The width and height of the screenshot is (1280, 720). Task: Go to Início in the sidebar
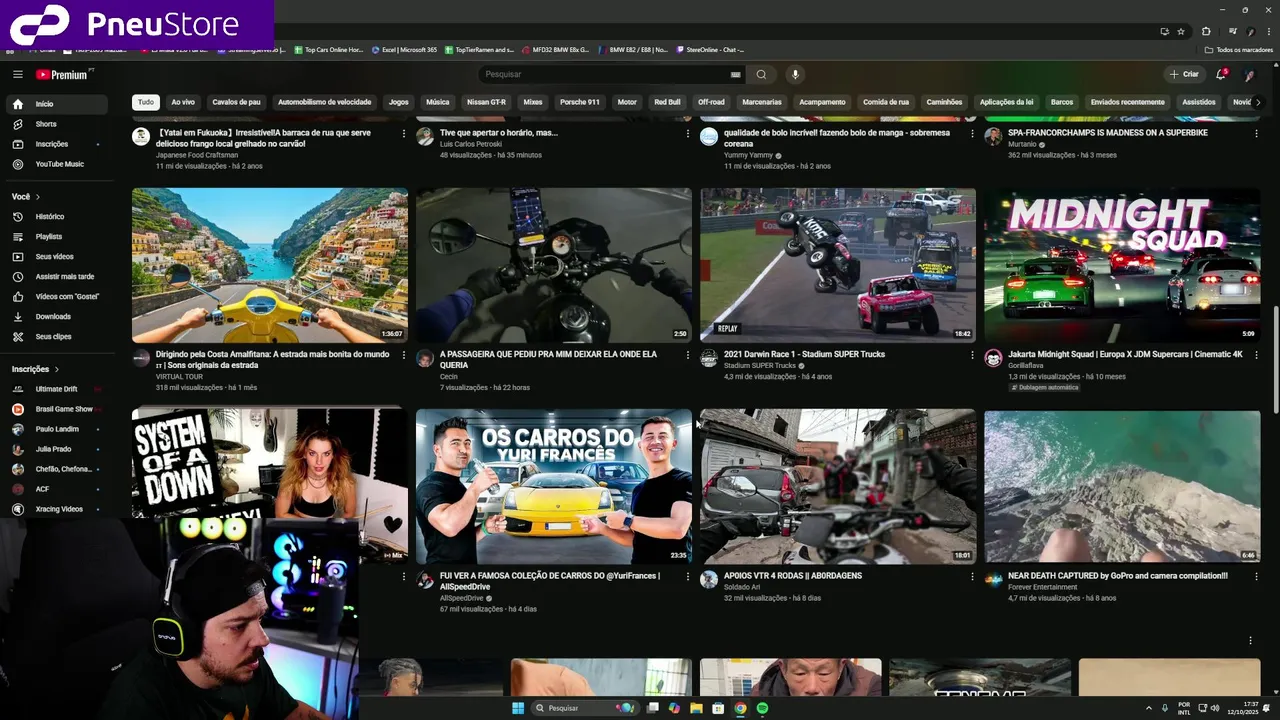click(x=56, y=104)
